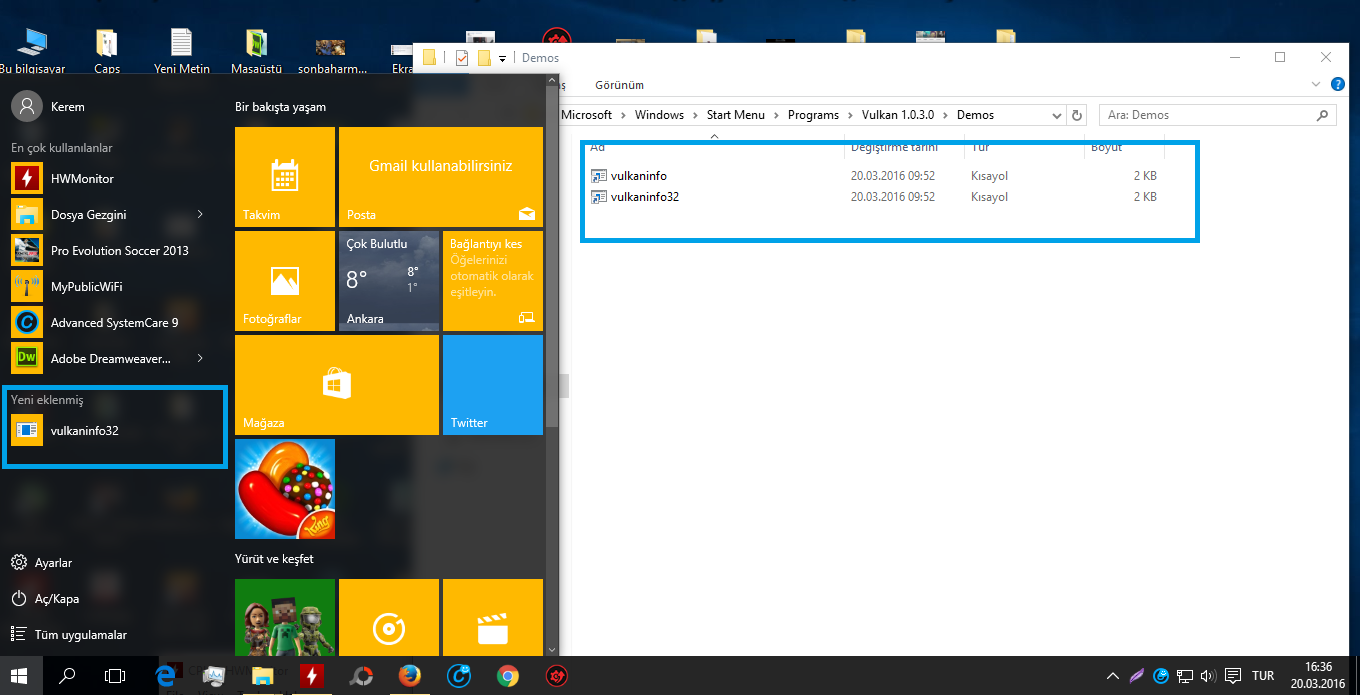This screenshot has height=695, width=1360.
Task: Open Fotoğraflar photos tile
Action: (285, 281)
